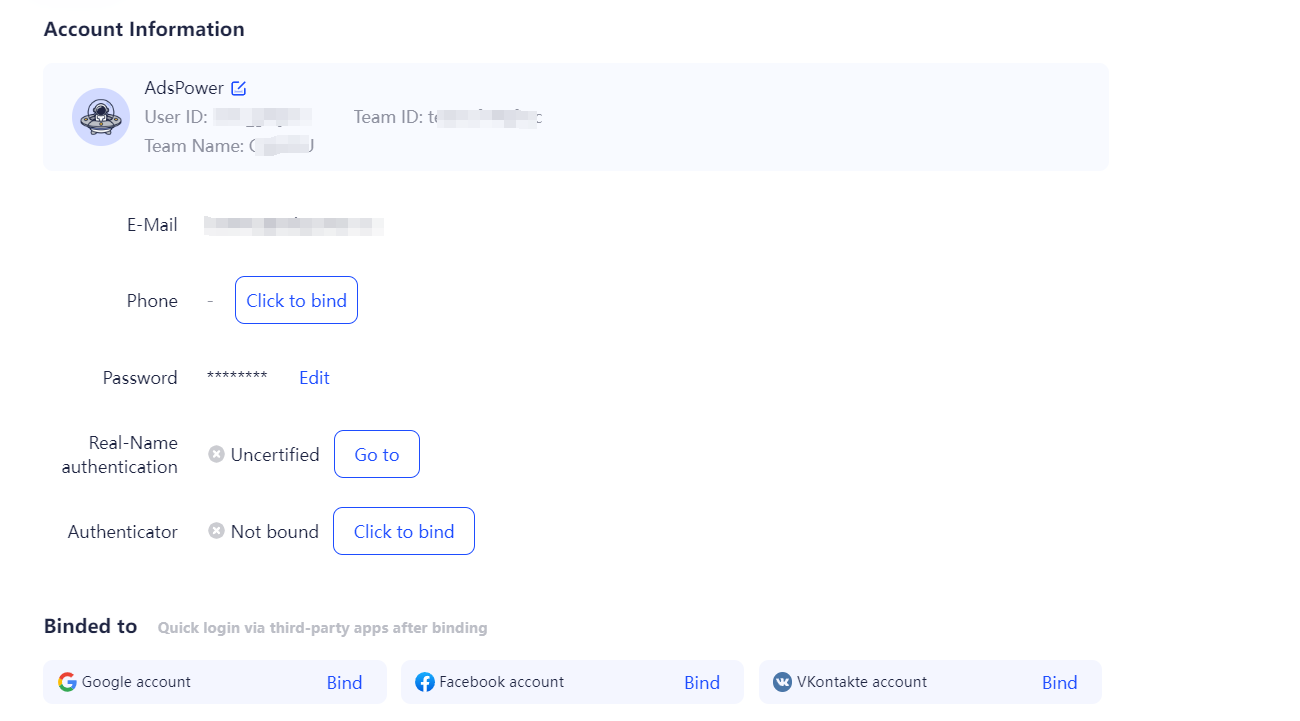Click the edit icon beside AdsPower username
This screenshot has width=1300, height=721.
(x=238, y=88)
